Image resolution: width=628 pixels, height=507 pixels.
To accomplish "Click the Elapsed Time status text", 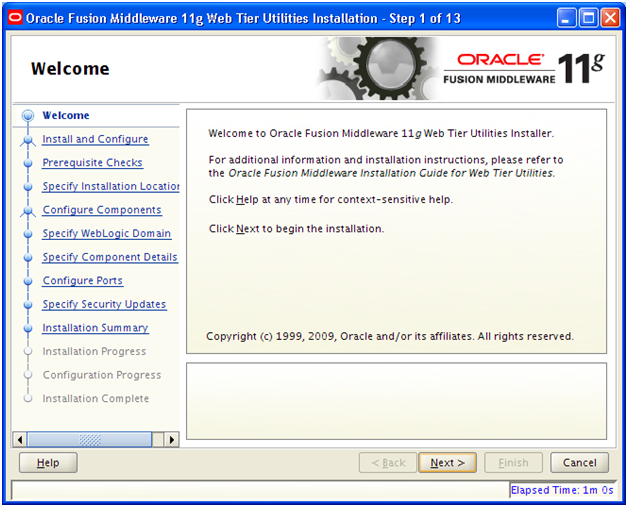I will 562,490.
